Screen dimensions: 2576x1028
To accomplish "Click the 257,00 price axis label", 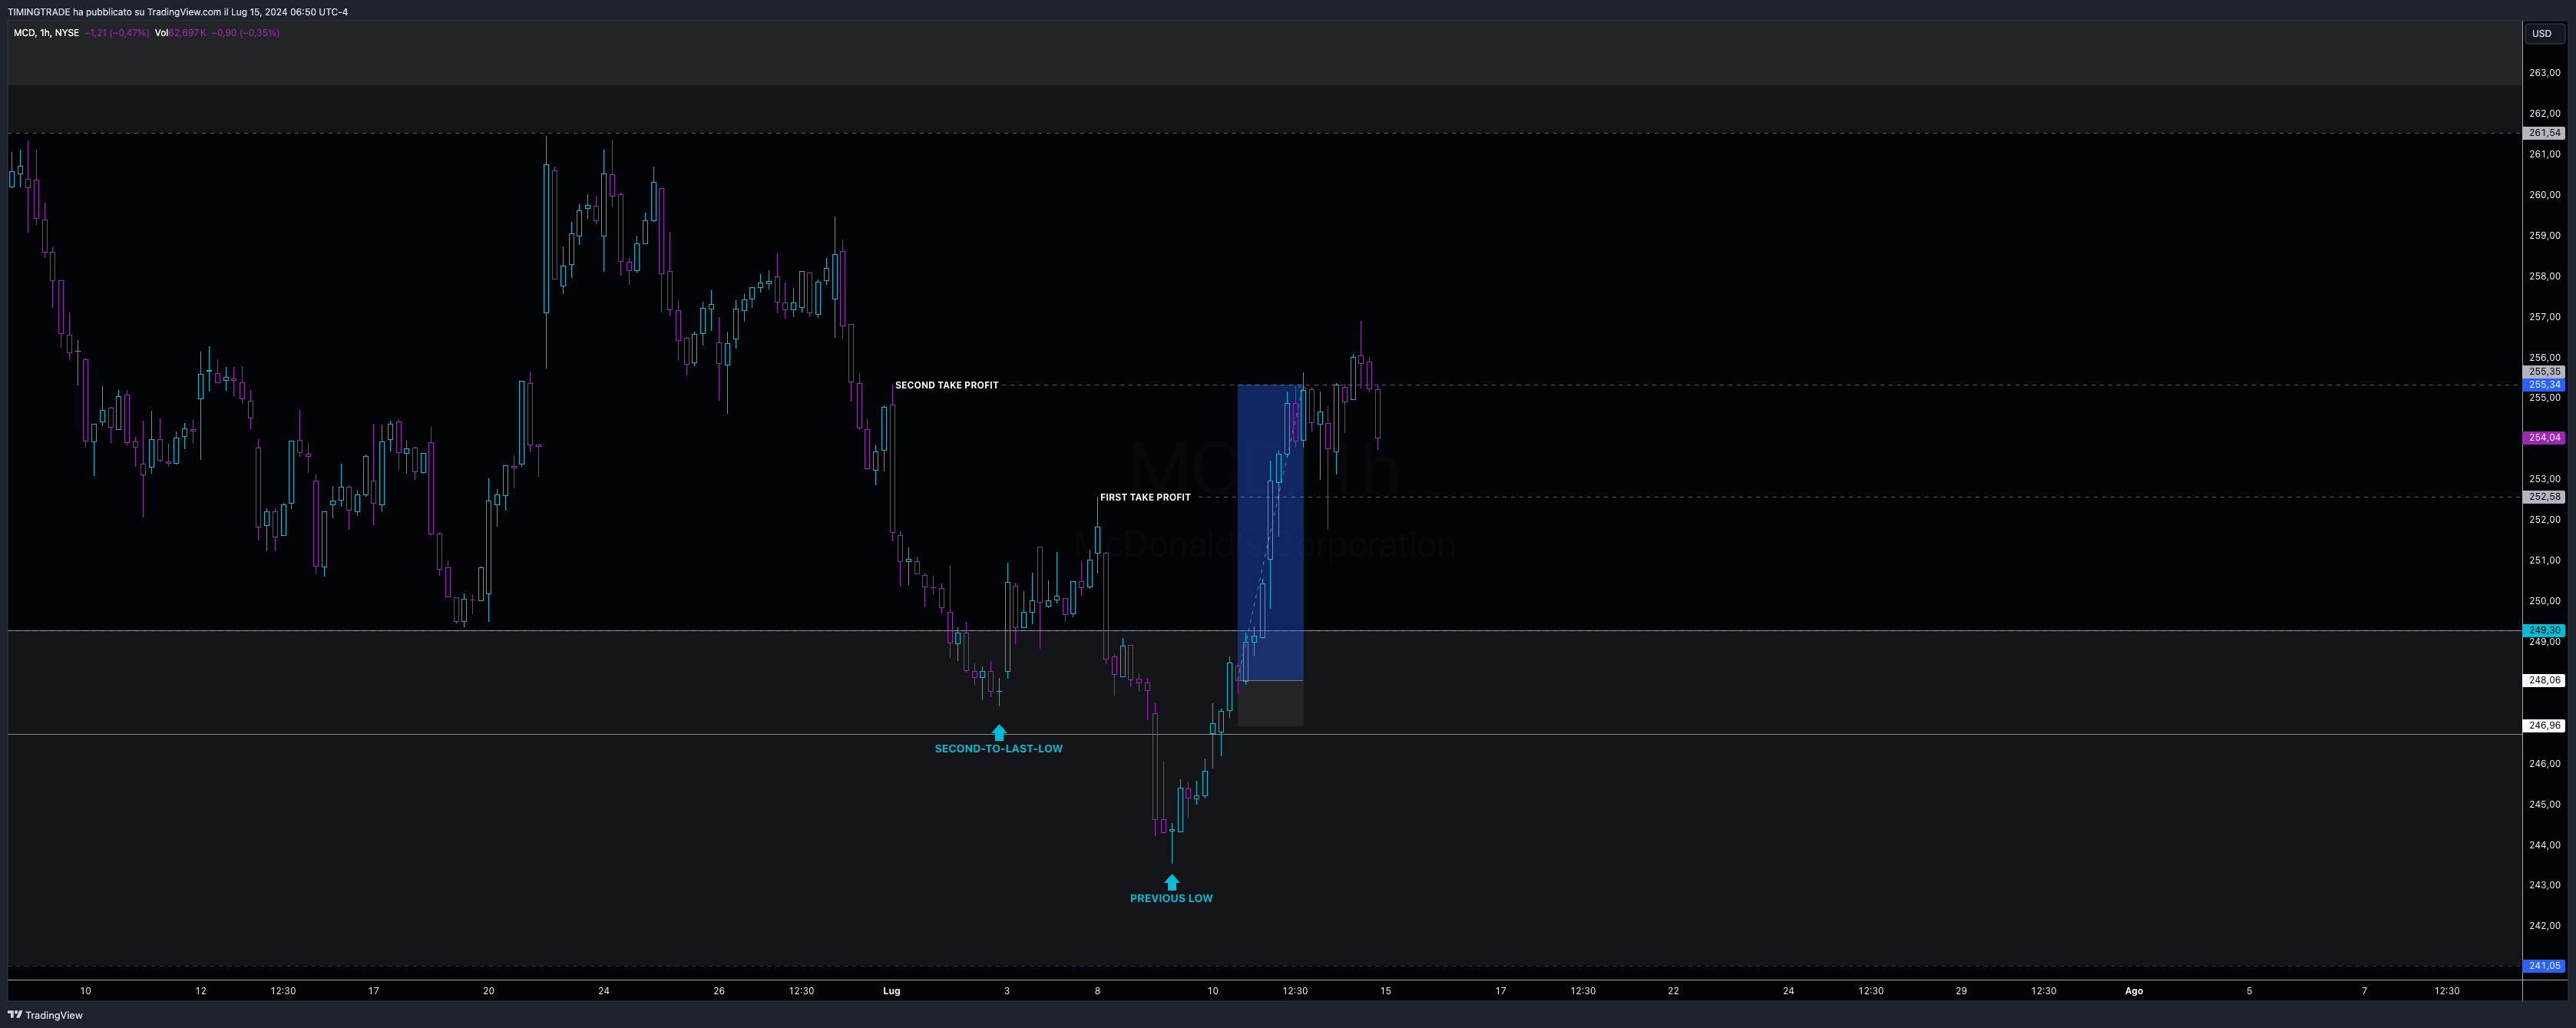I will point(2544,317).
